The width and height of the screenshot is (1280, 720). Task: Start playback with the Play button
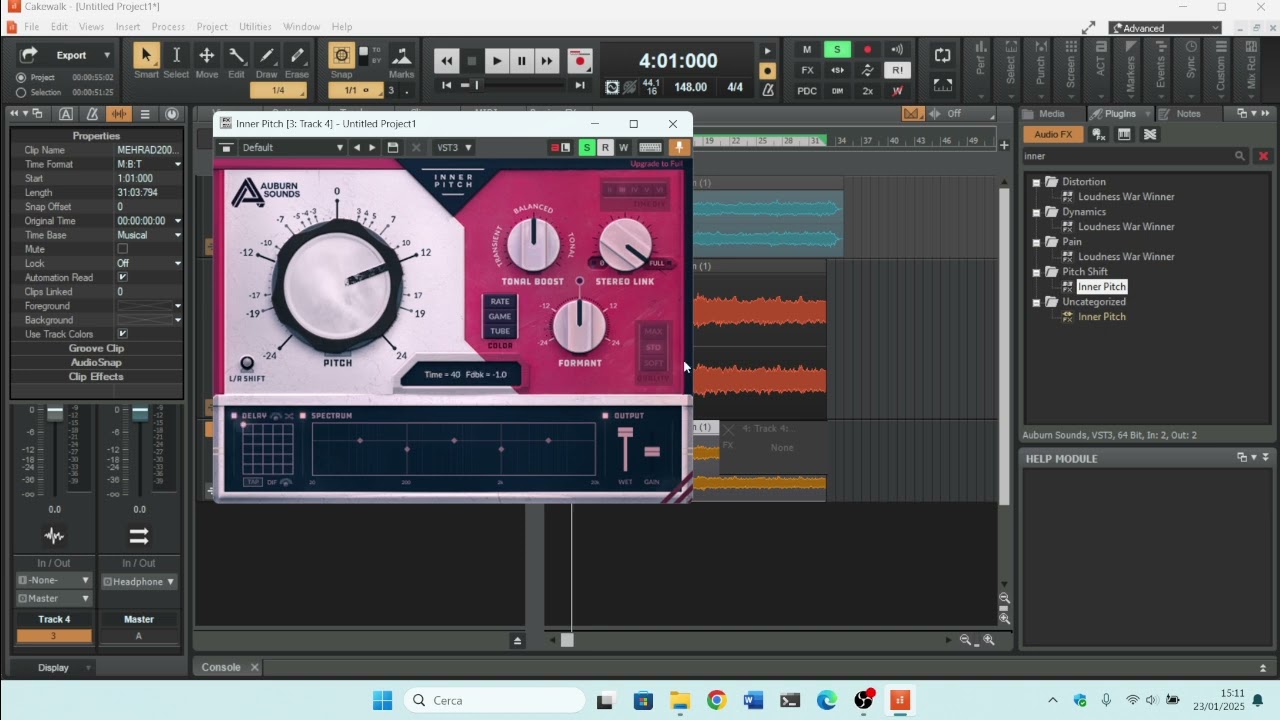tap(497, 61)
